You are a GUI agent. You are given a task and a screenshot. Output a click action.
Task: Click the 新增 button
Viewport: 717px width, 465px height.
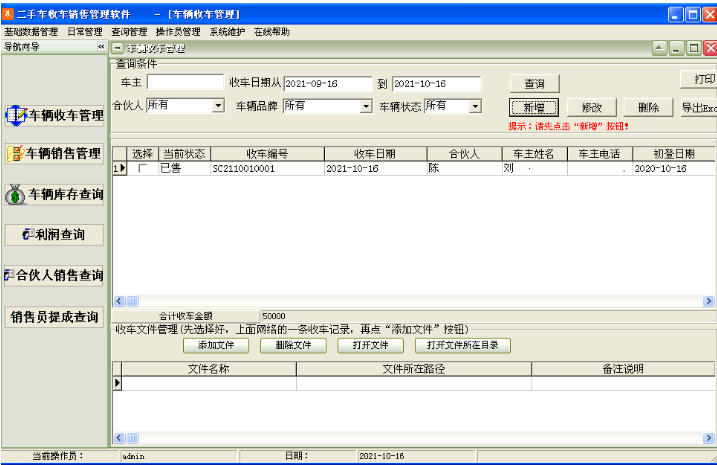(534, 108)
